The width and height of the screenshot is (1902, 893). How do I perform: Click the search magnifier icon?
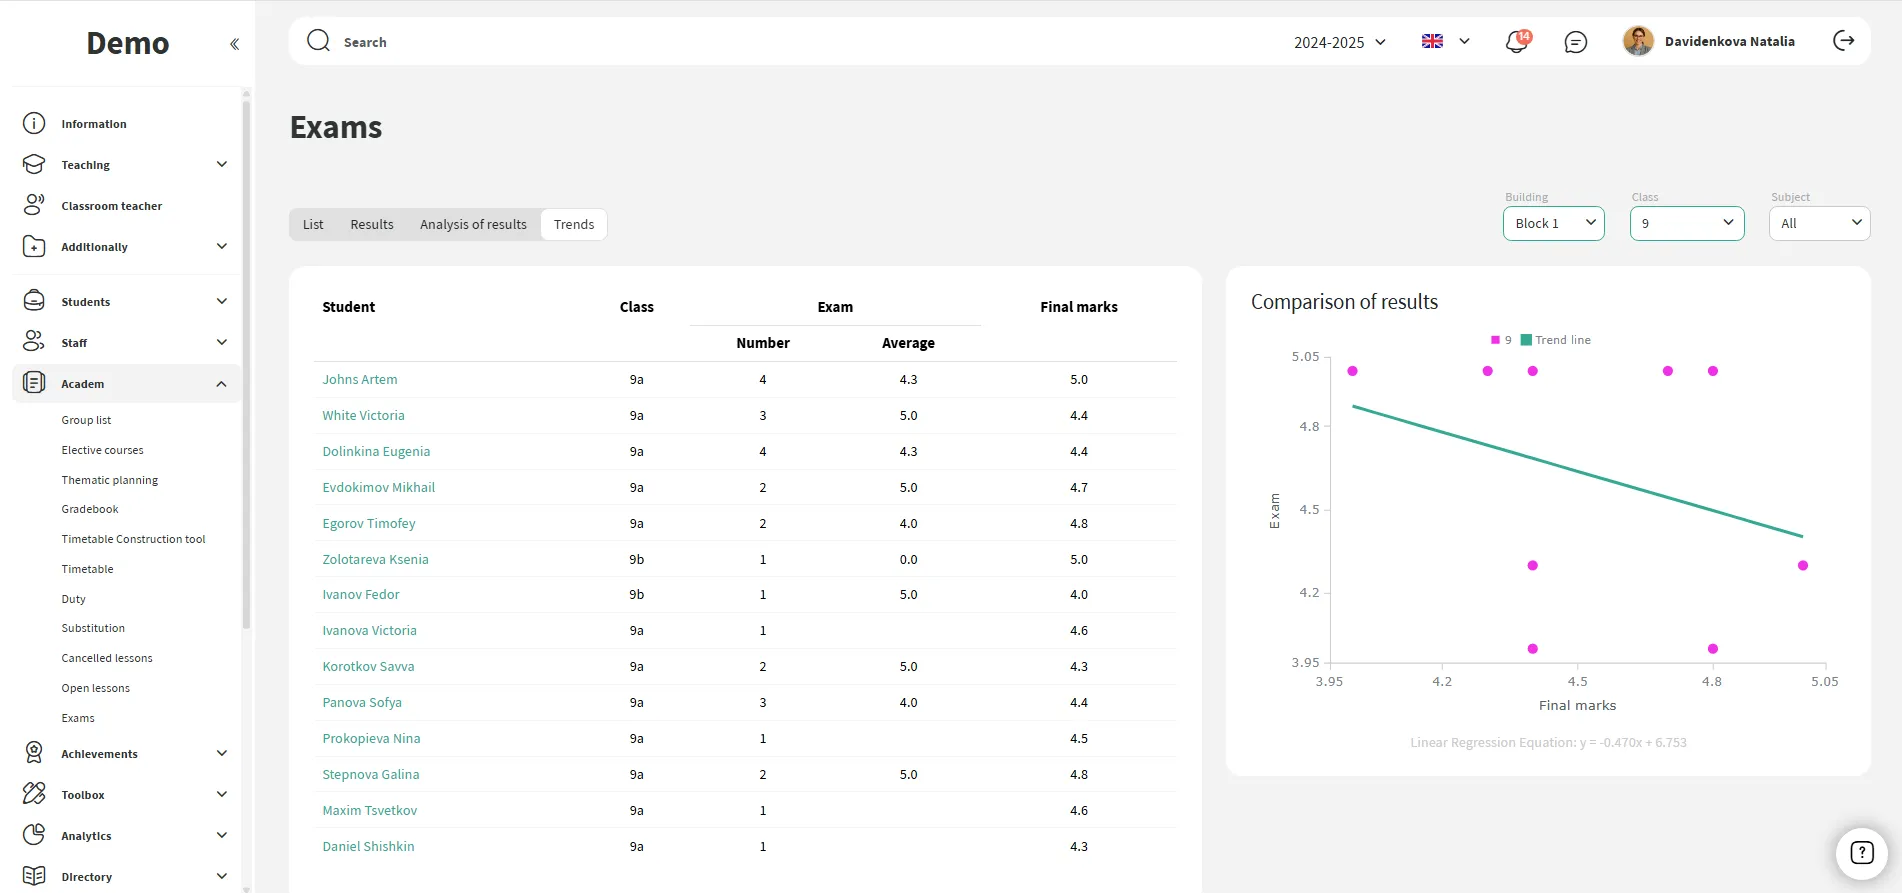[319, 41]
